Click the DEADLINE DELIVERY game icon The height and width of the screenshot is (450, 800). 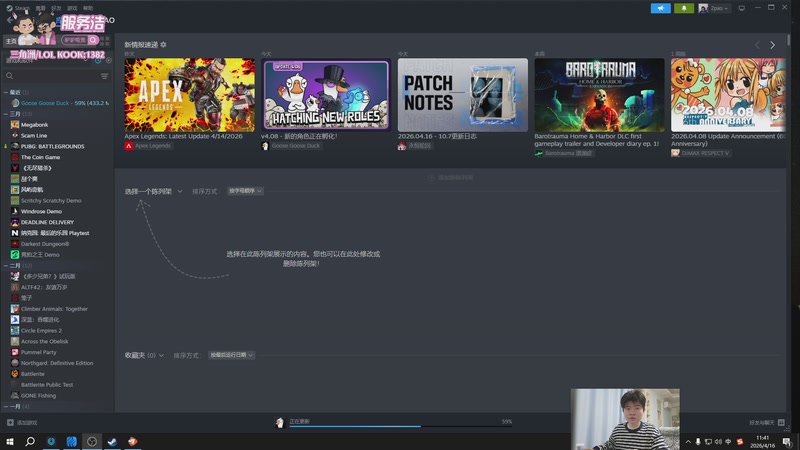tap(15, 222)
